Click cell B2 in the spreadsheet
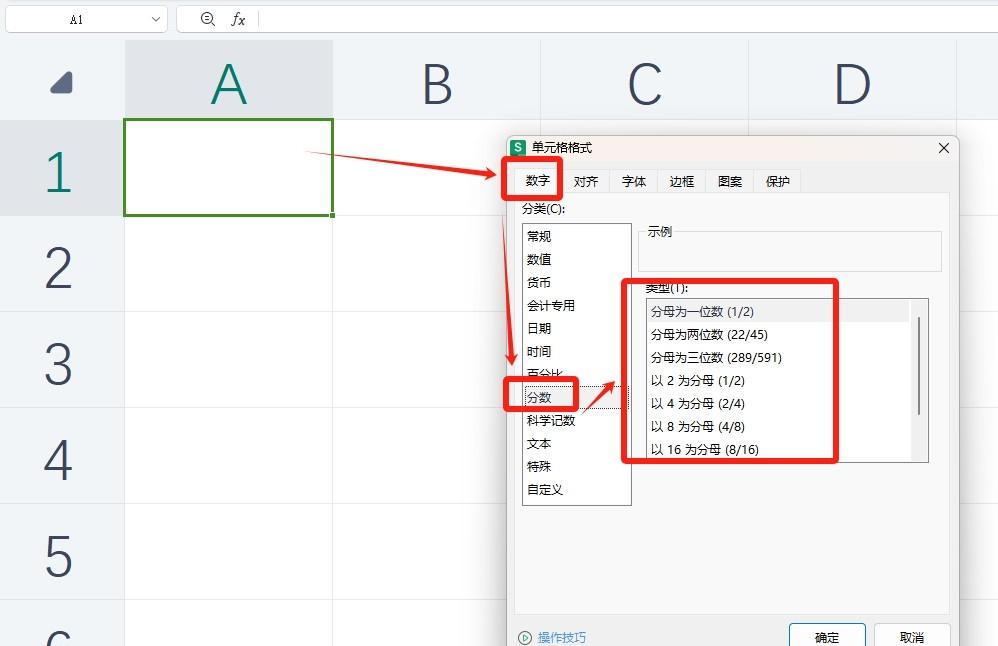998x646 pixels. tap(420, 264)
